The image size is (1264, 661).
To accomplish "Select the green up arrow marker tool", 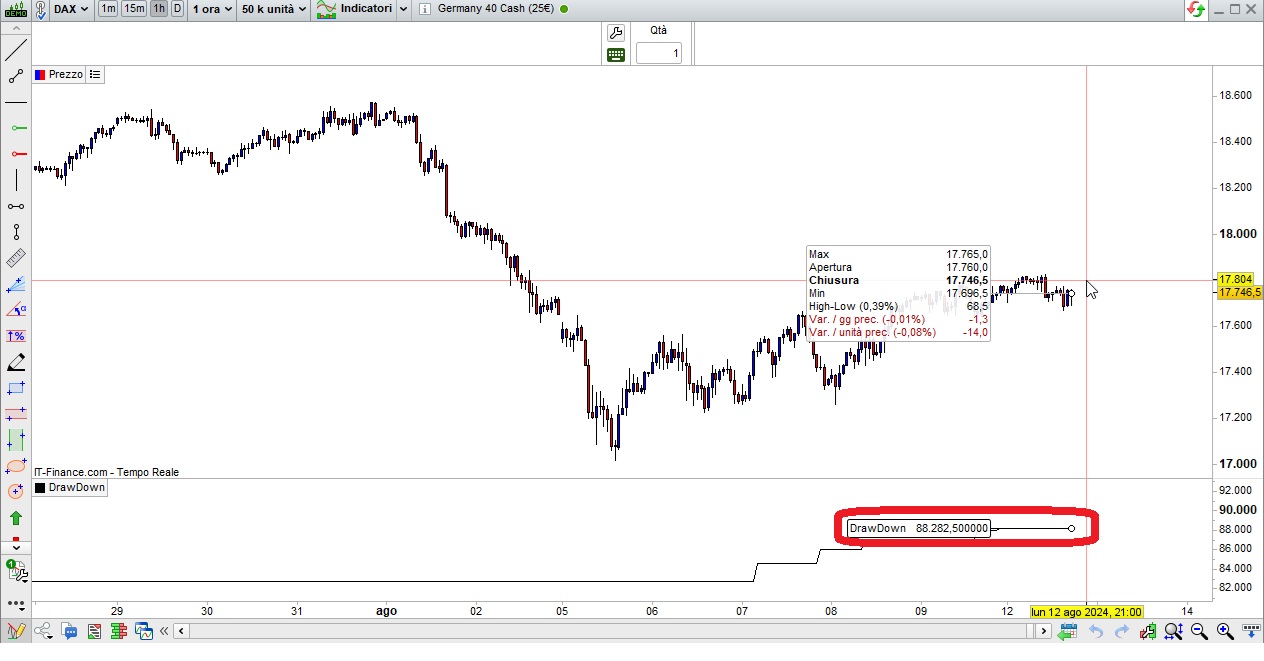I will point(16,518).
